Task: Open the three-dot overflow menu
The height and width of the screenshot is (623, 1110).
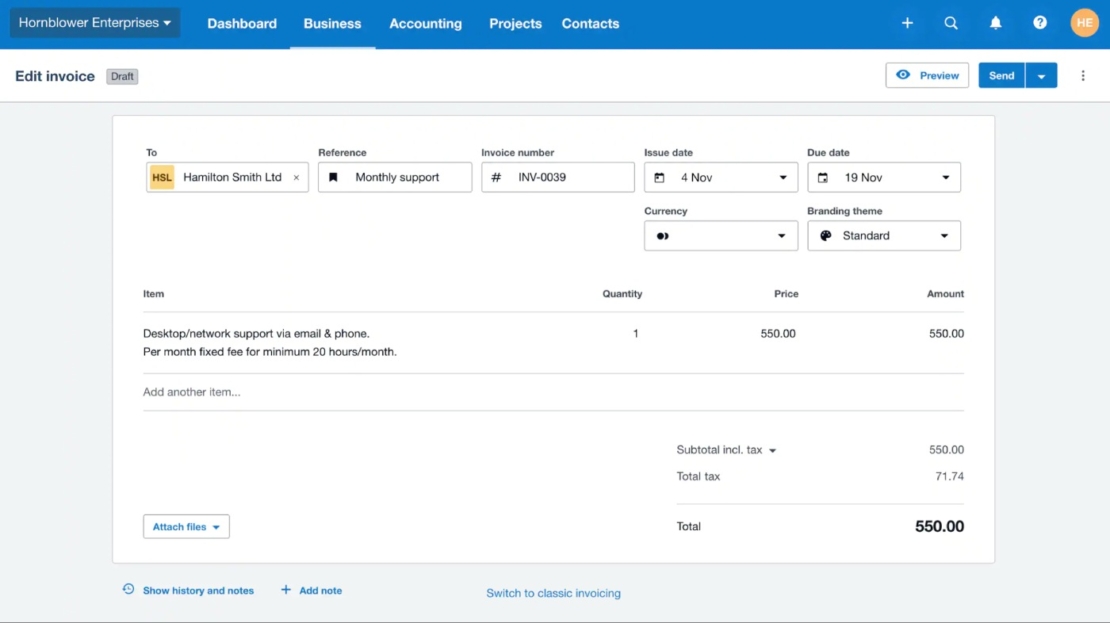Action: coord(1083,75)
